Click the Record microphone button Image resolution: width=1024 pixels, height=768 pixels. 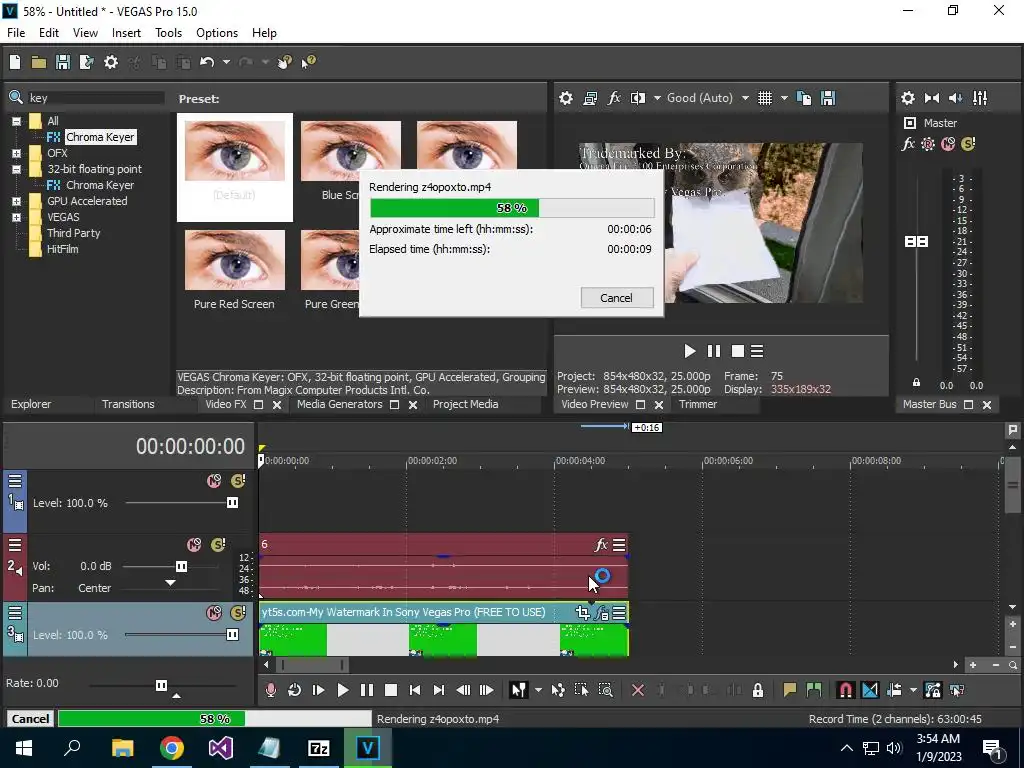click(270, 690)
